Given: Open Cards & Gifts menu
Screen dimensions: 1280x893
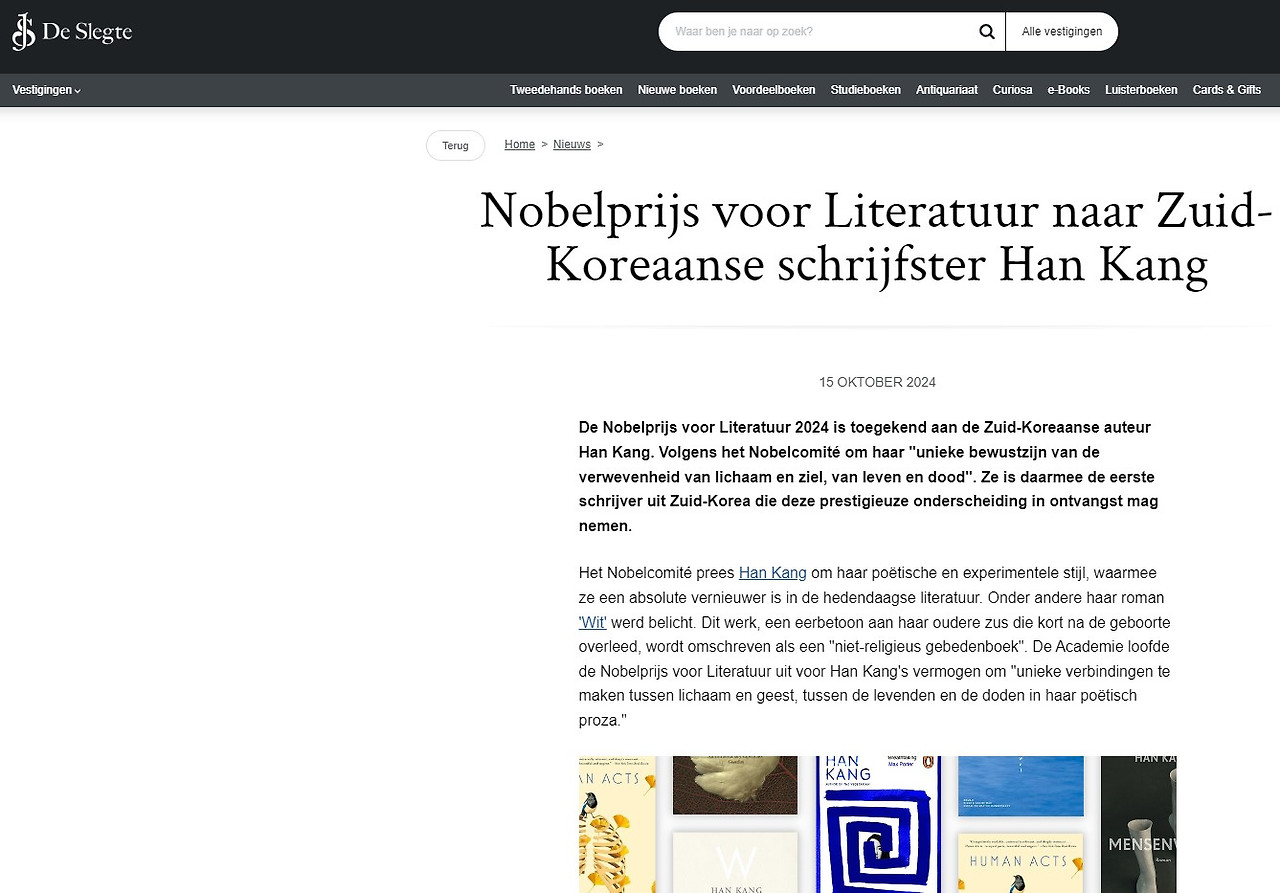Looking at the screenshot, I should (x=1227, y=90).
